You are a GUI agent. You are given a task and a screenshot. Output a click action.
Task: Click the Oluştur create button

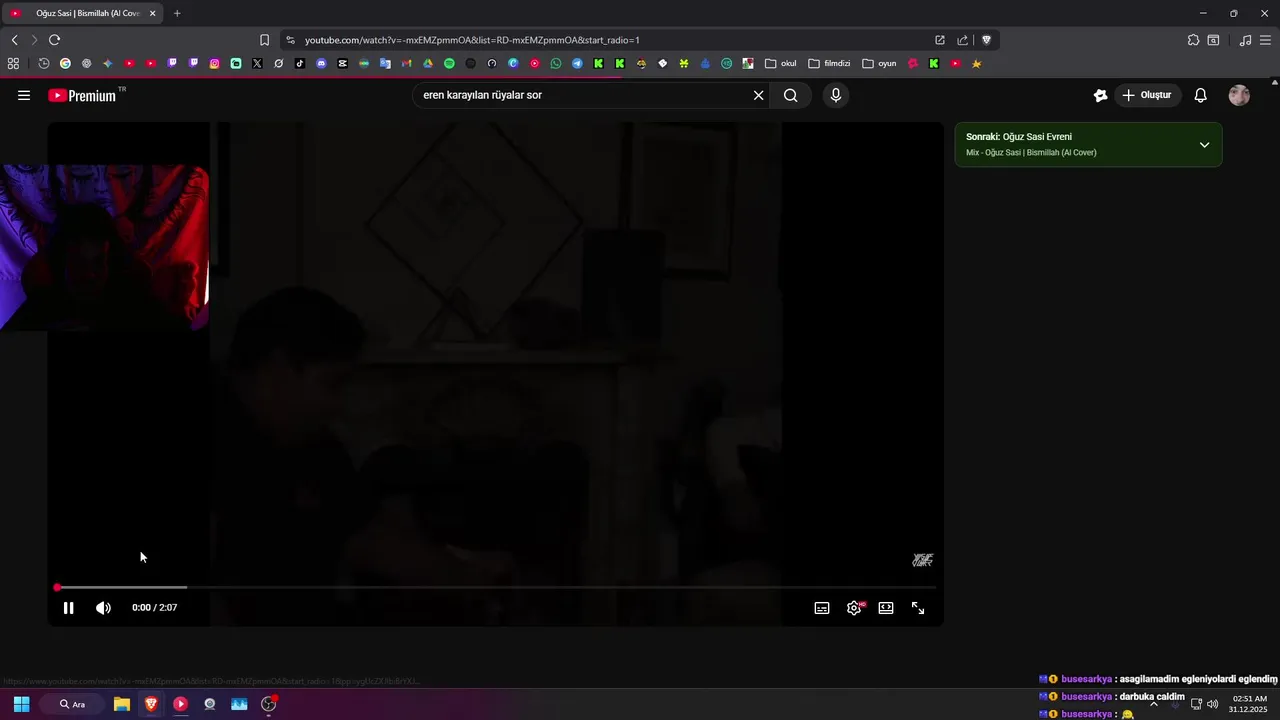1147,95
